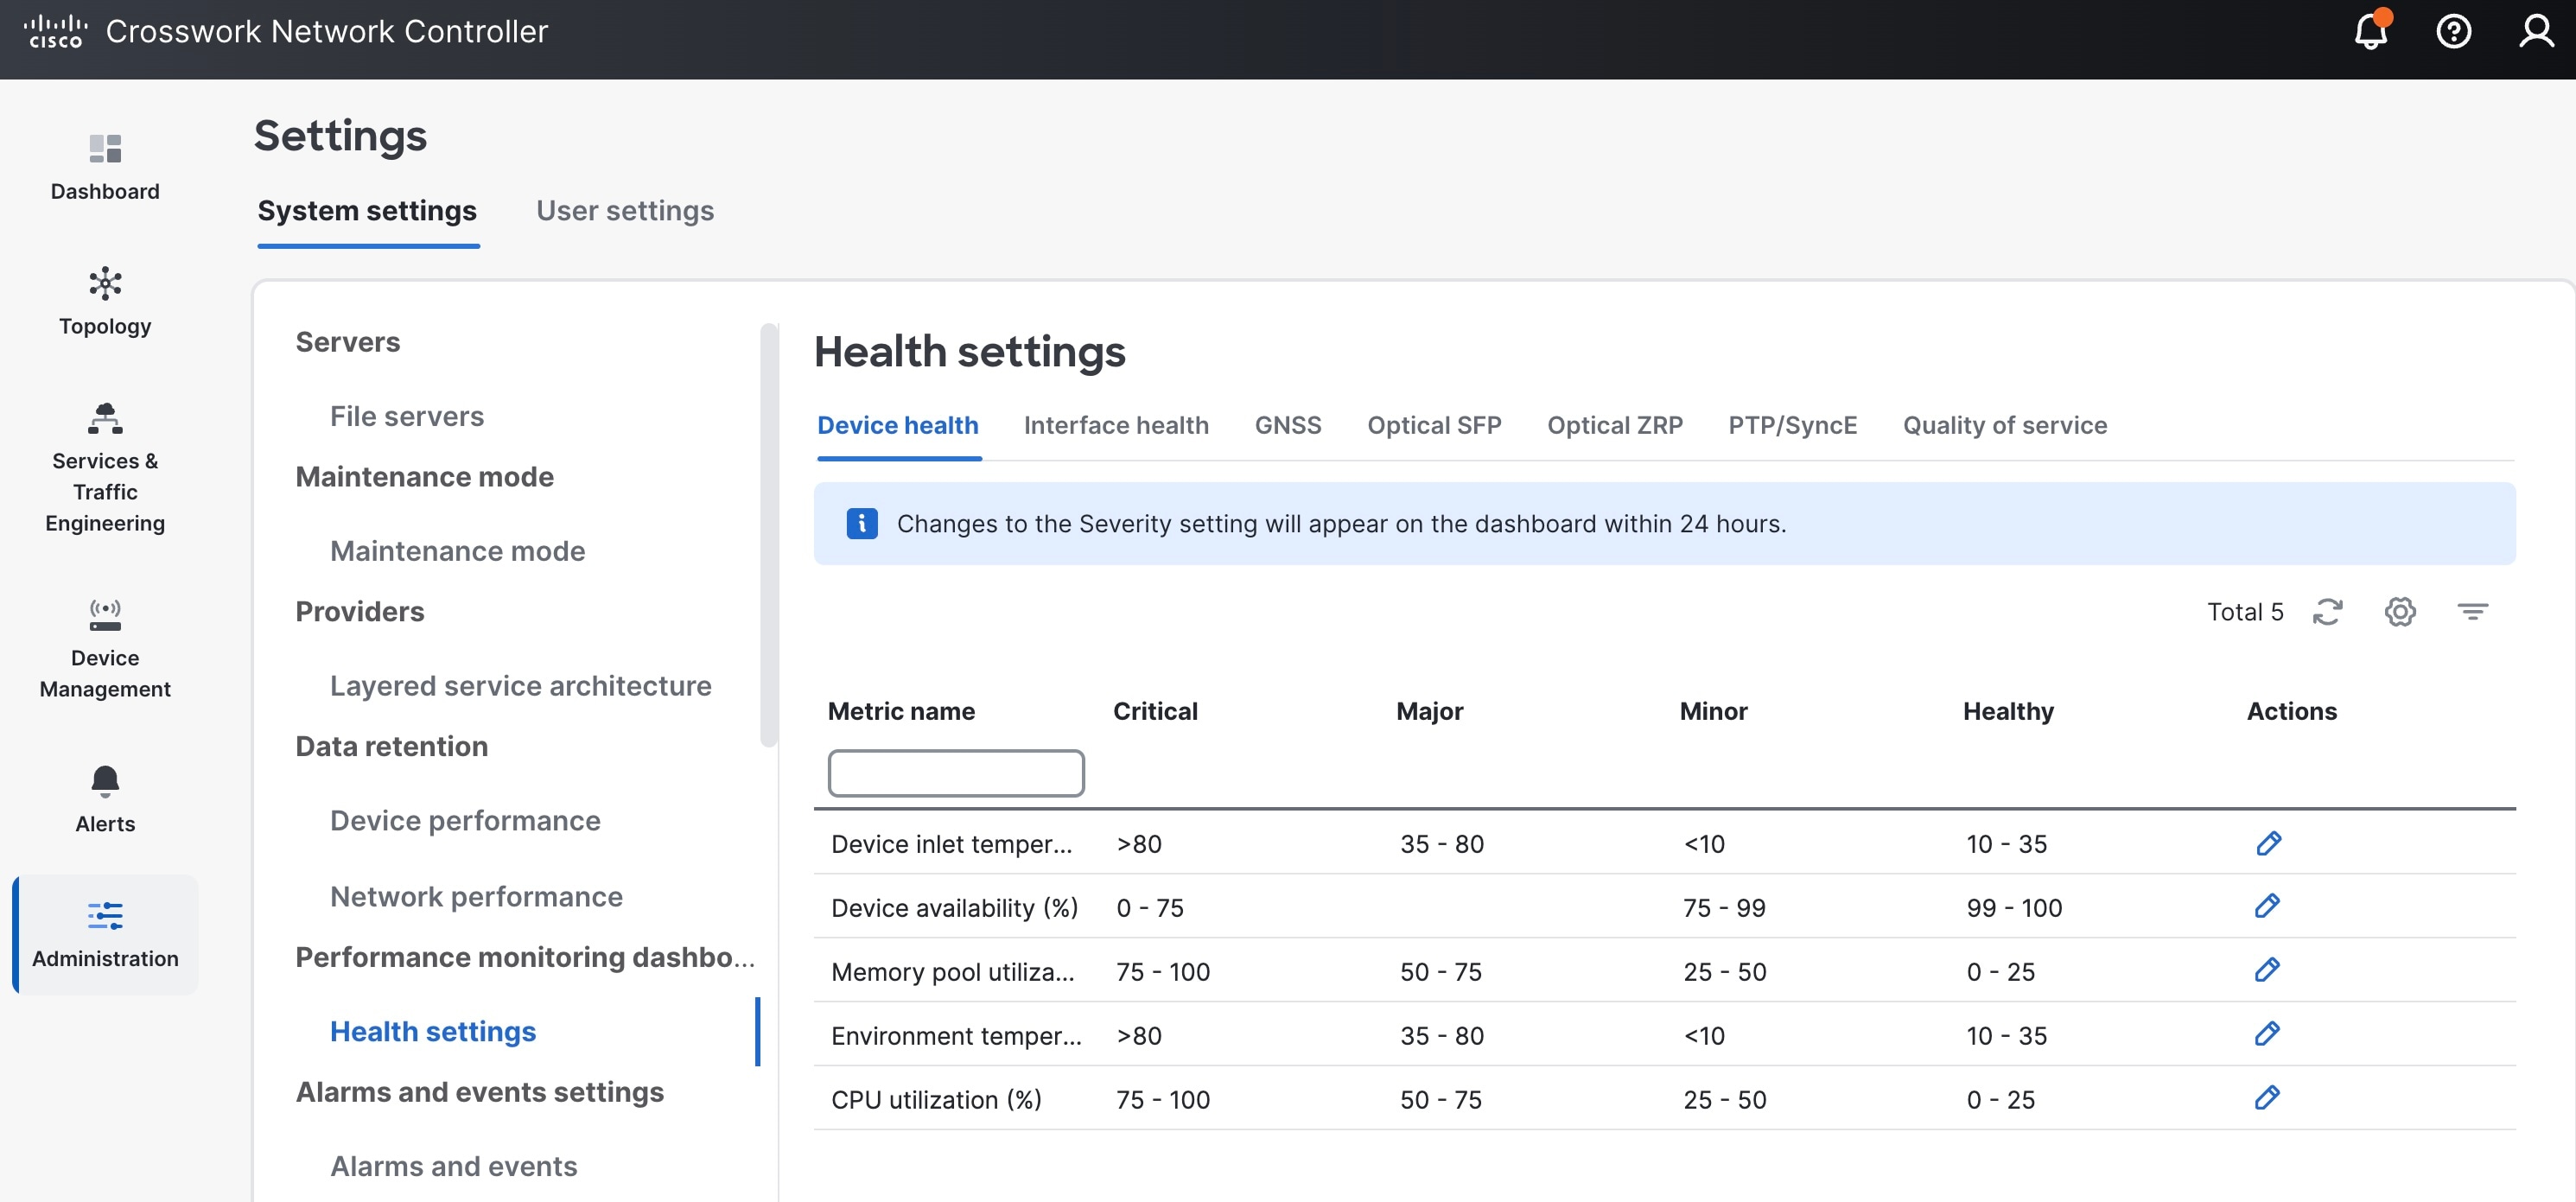Edit the CPU utilization thresholds
Viewport: 2576px width, 1202px height.
click(x=2267, y=1097)
